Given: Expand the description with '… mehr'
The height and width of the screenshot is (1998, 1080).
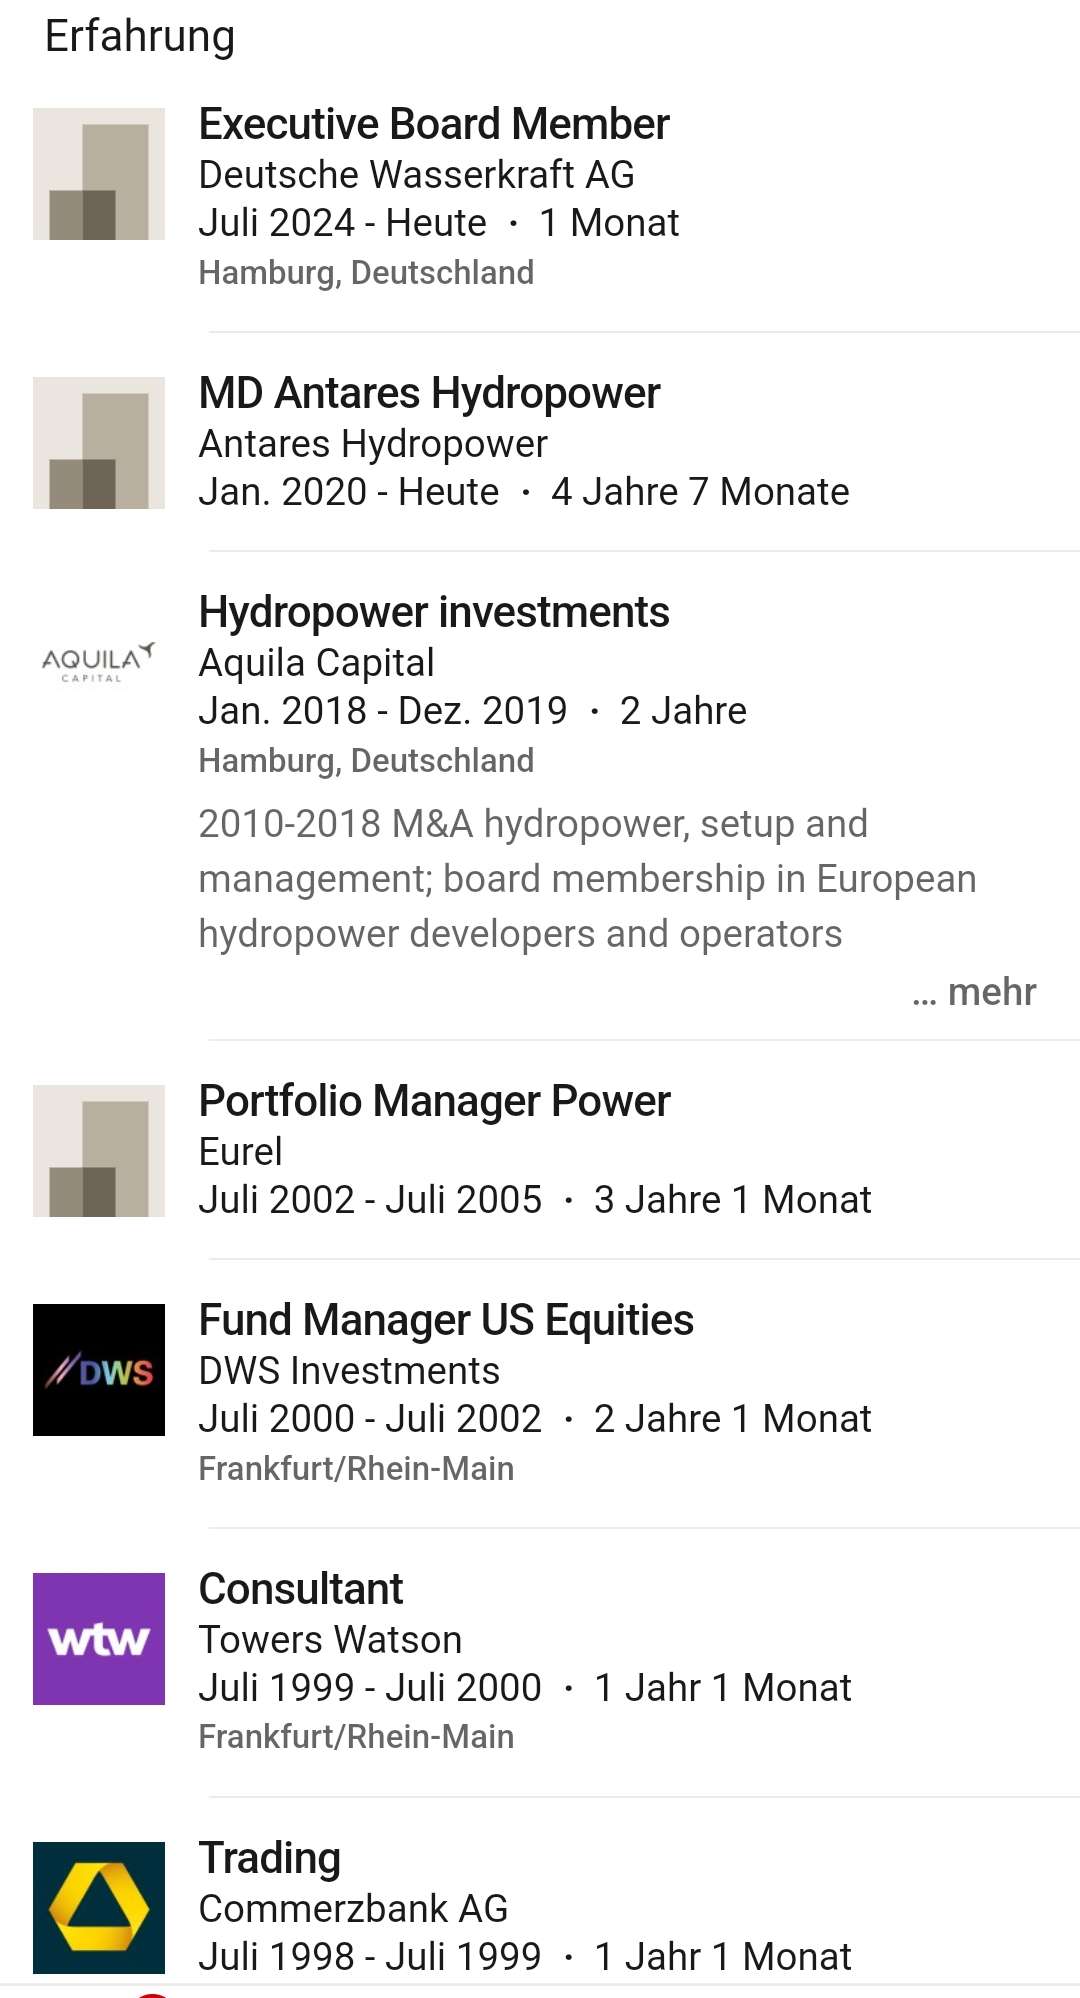Looking at the screenshot, I should [974, 992].
